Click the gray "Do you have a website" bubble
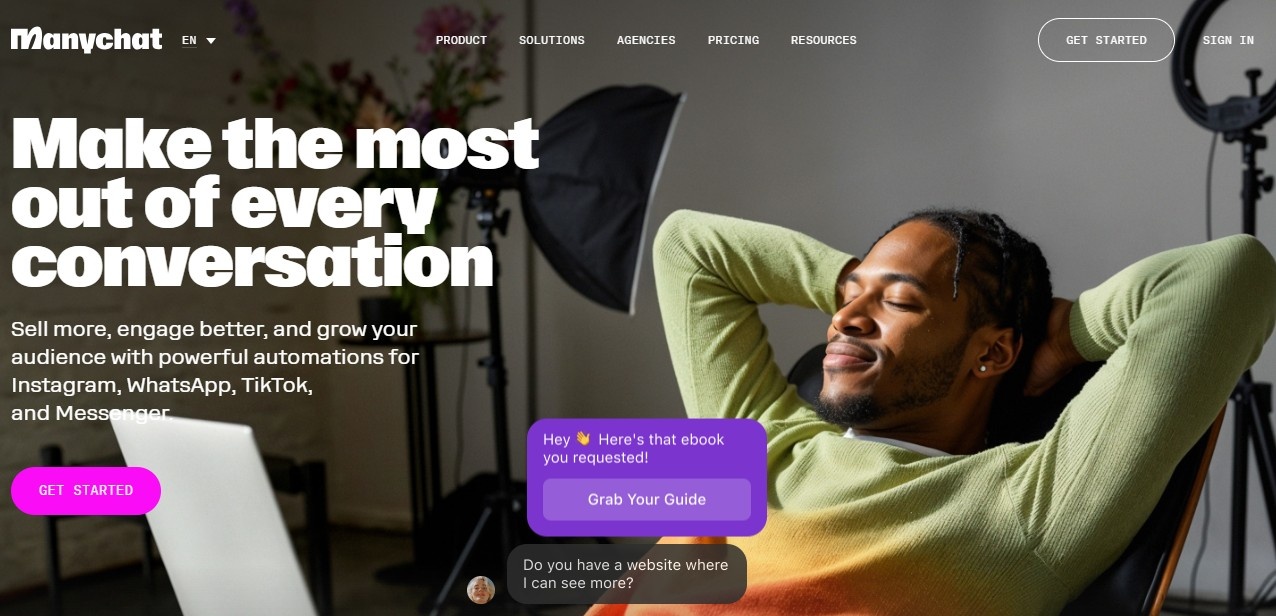This screenshot has height=616, width=1276. tap(627, 574)
